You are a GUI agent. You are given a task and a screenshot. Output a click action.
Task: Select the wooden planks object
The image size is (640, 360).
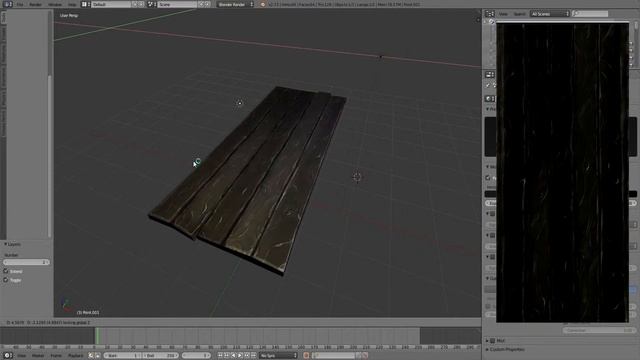point(249,179)
